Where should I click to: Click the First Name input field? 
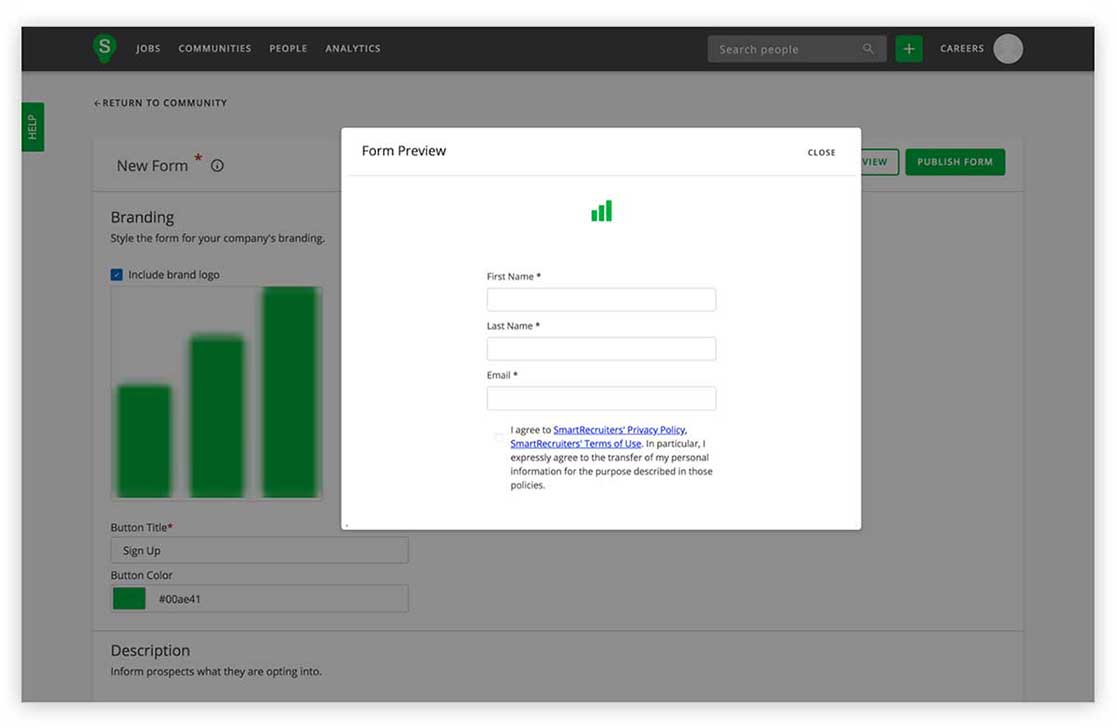(x=601, y=299)
